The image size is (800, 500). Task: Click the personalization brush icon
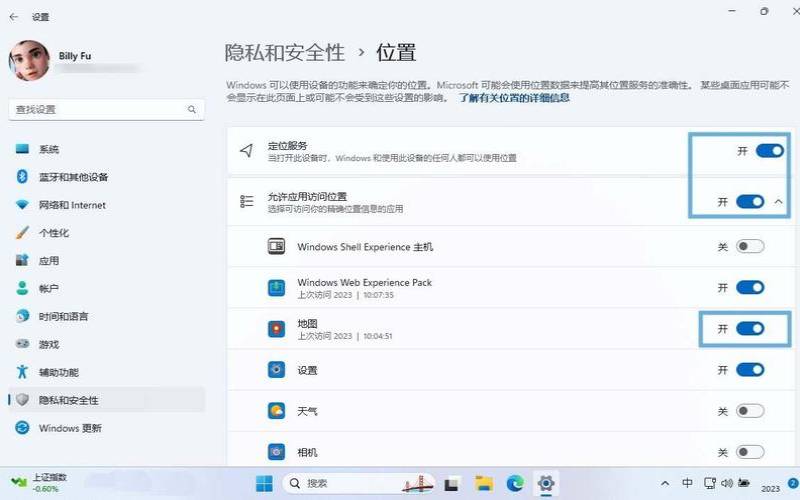coord(22,233)
